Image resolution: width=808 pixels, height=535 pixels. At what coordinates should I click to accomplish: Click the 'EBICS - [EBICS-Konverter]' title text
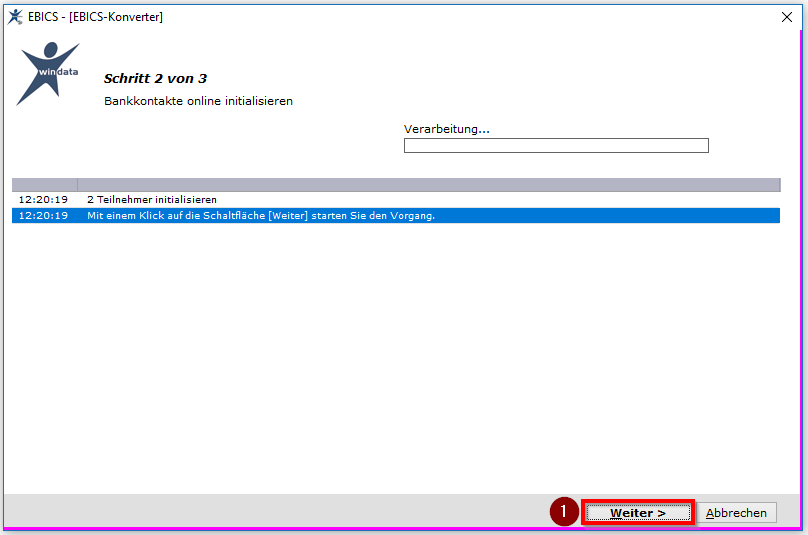click(95, 17)
